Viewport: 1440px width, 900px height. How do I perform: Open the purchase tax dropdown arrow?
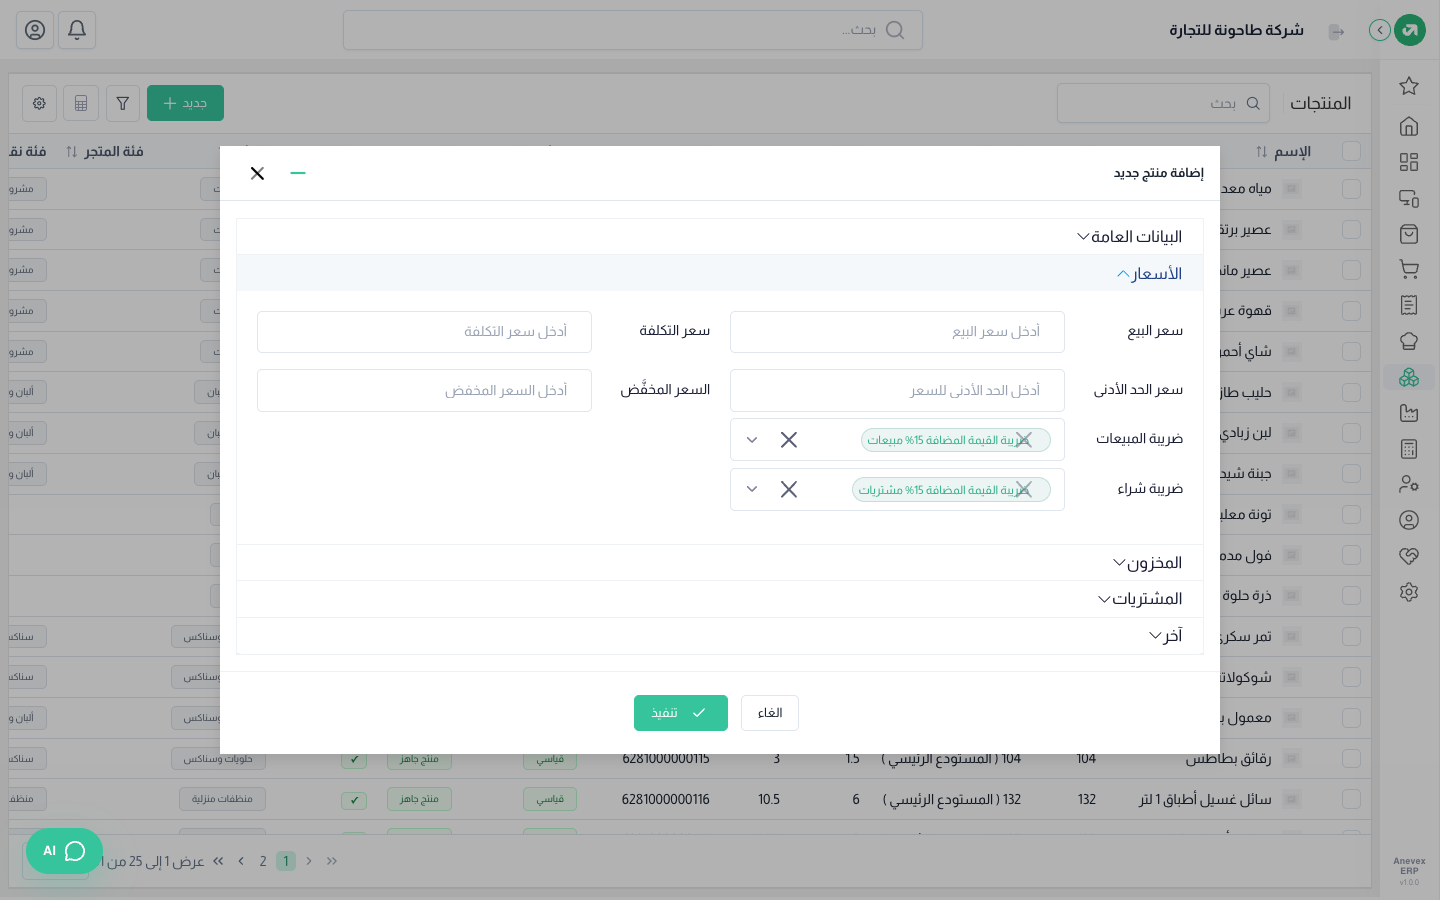(752, 489)
